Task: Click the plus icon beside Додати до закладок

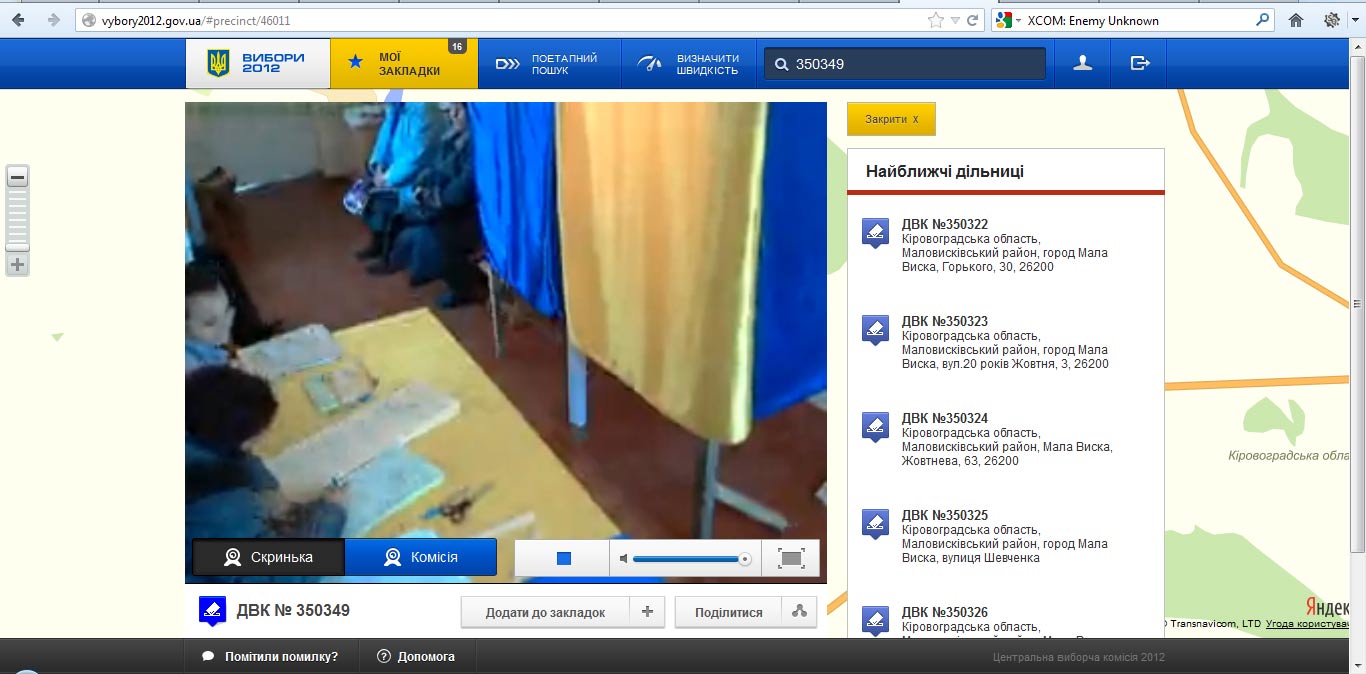Action: pos(647,612)
